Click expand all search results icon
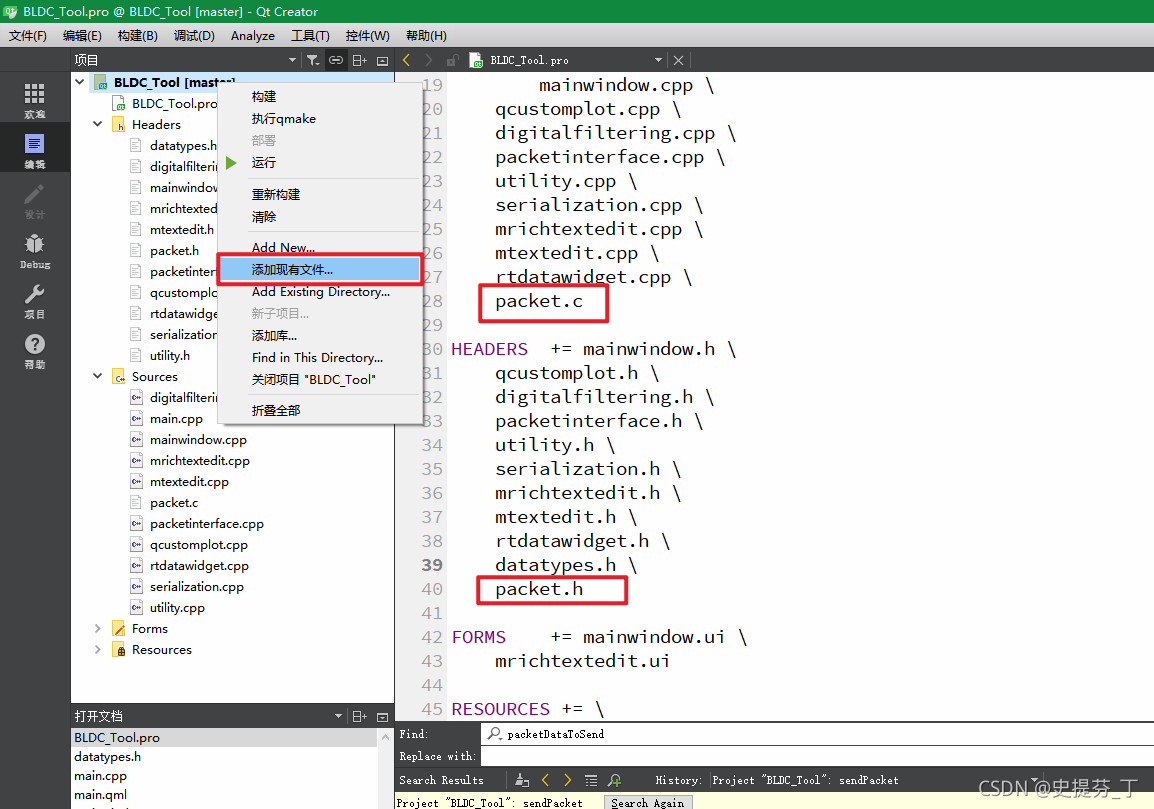This screenshot has height=809, width=1154. [x=591, y=780]
